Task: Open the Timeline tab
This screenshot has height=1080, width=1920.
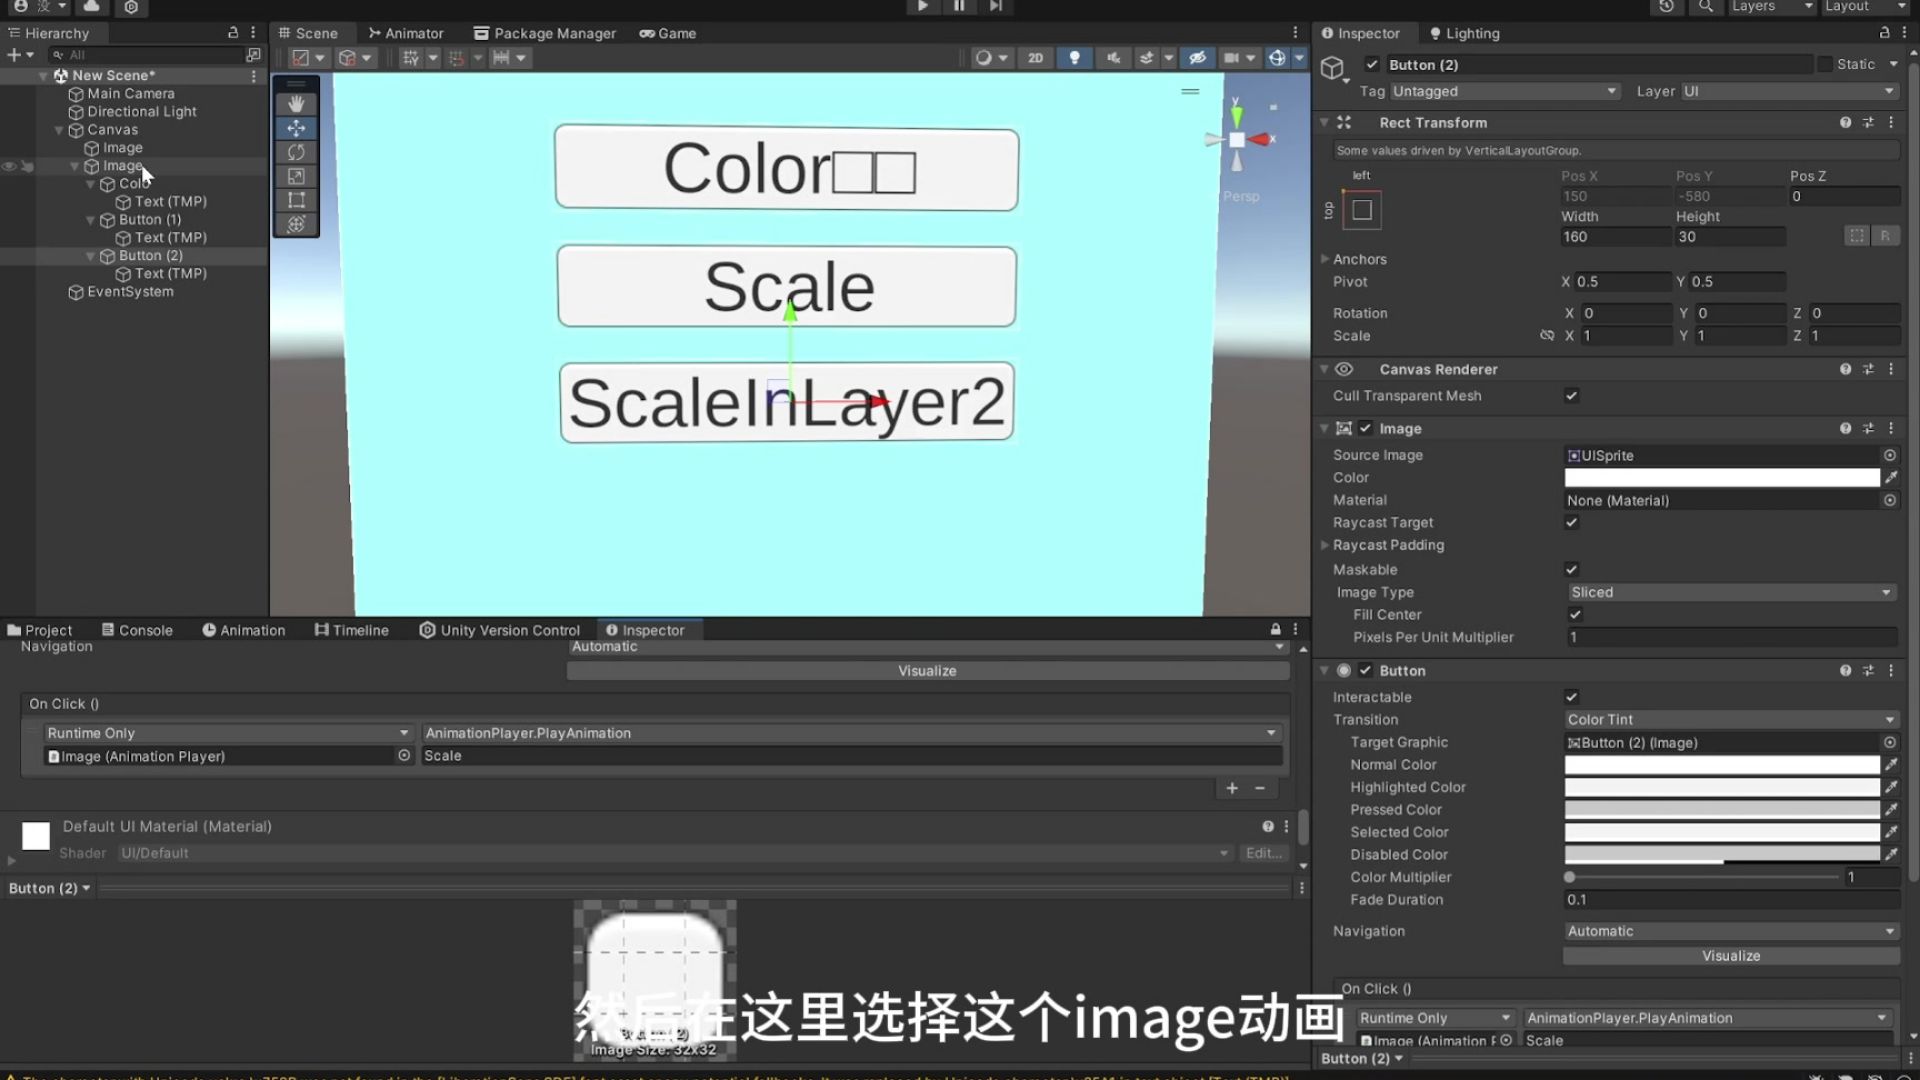Action: tap(351, 630)
